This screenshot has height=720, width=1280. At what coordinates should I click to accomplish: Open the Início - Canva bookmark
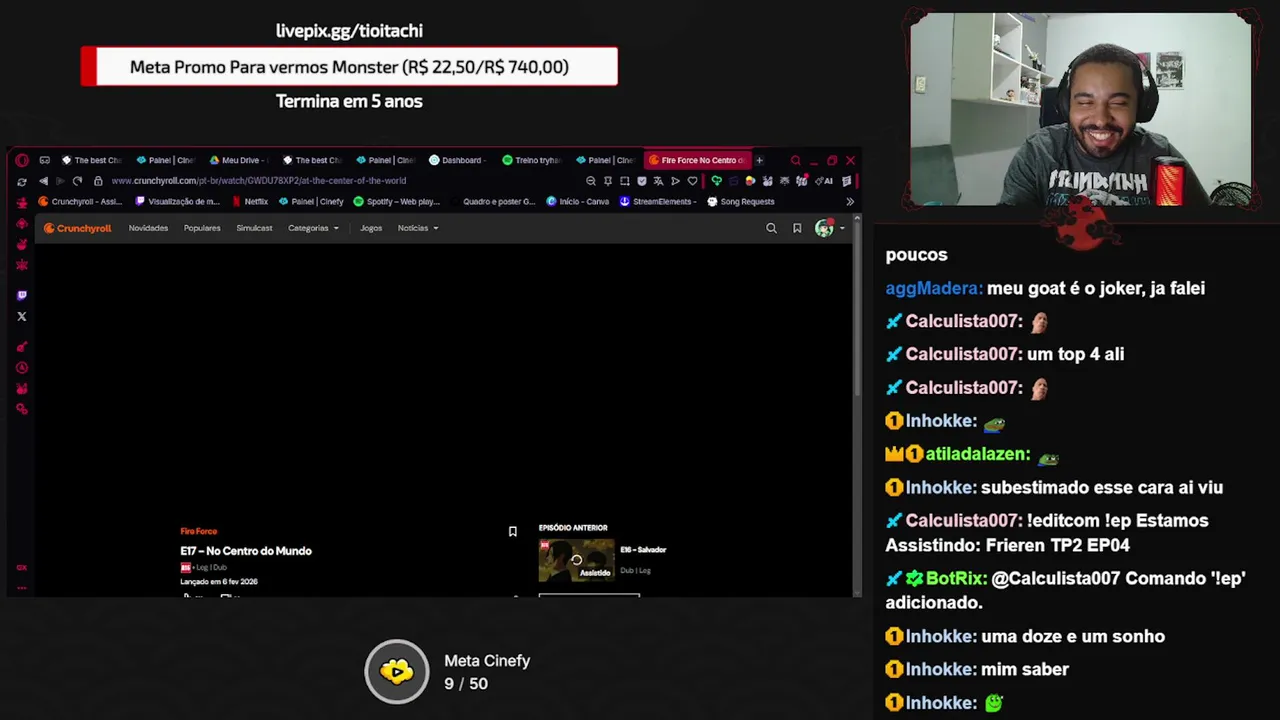578,201
